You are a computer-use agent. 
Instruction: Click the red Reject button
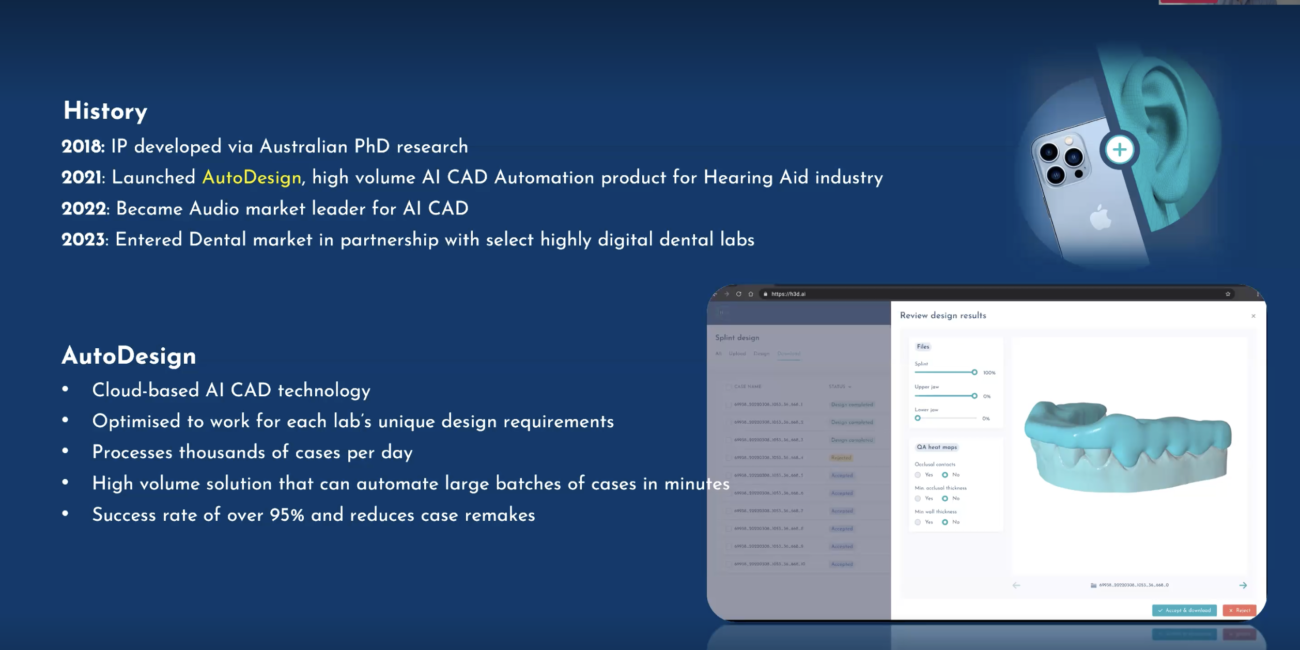click(1238, 610)
